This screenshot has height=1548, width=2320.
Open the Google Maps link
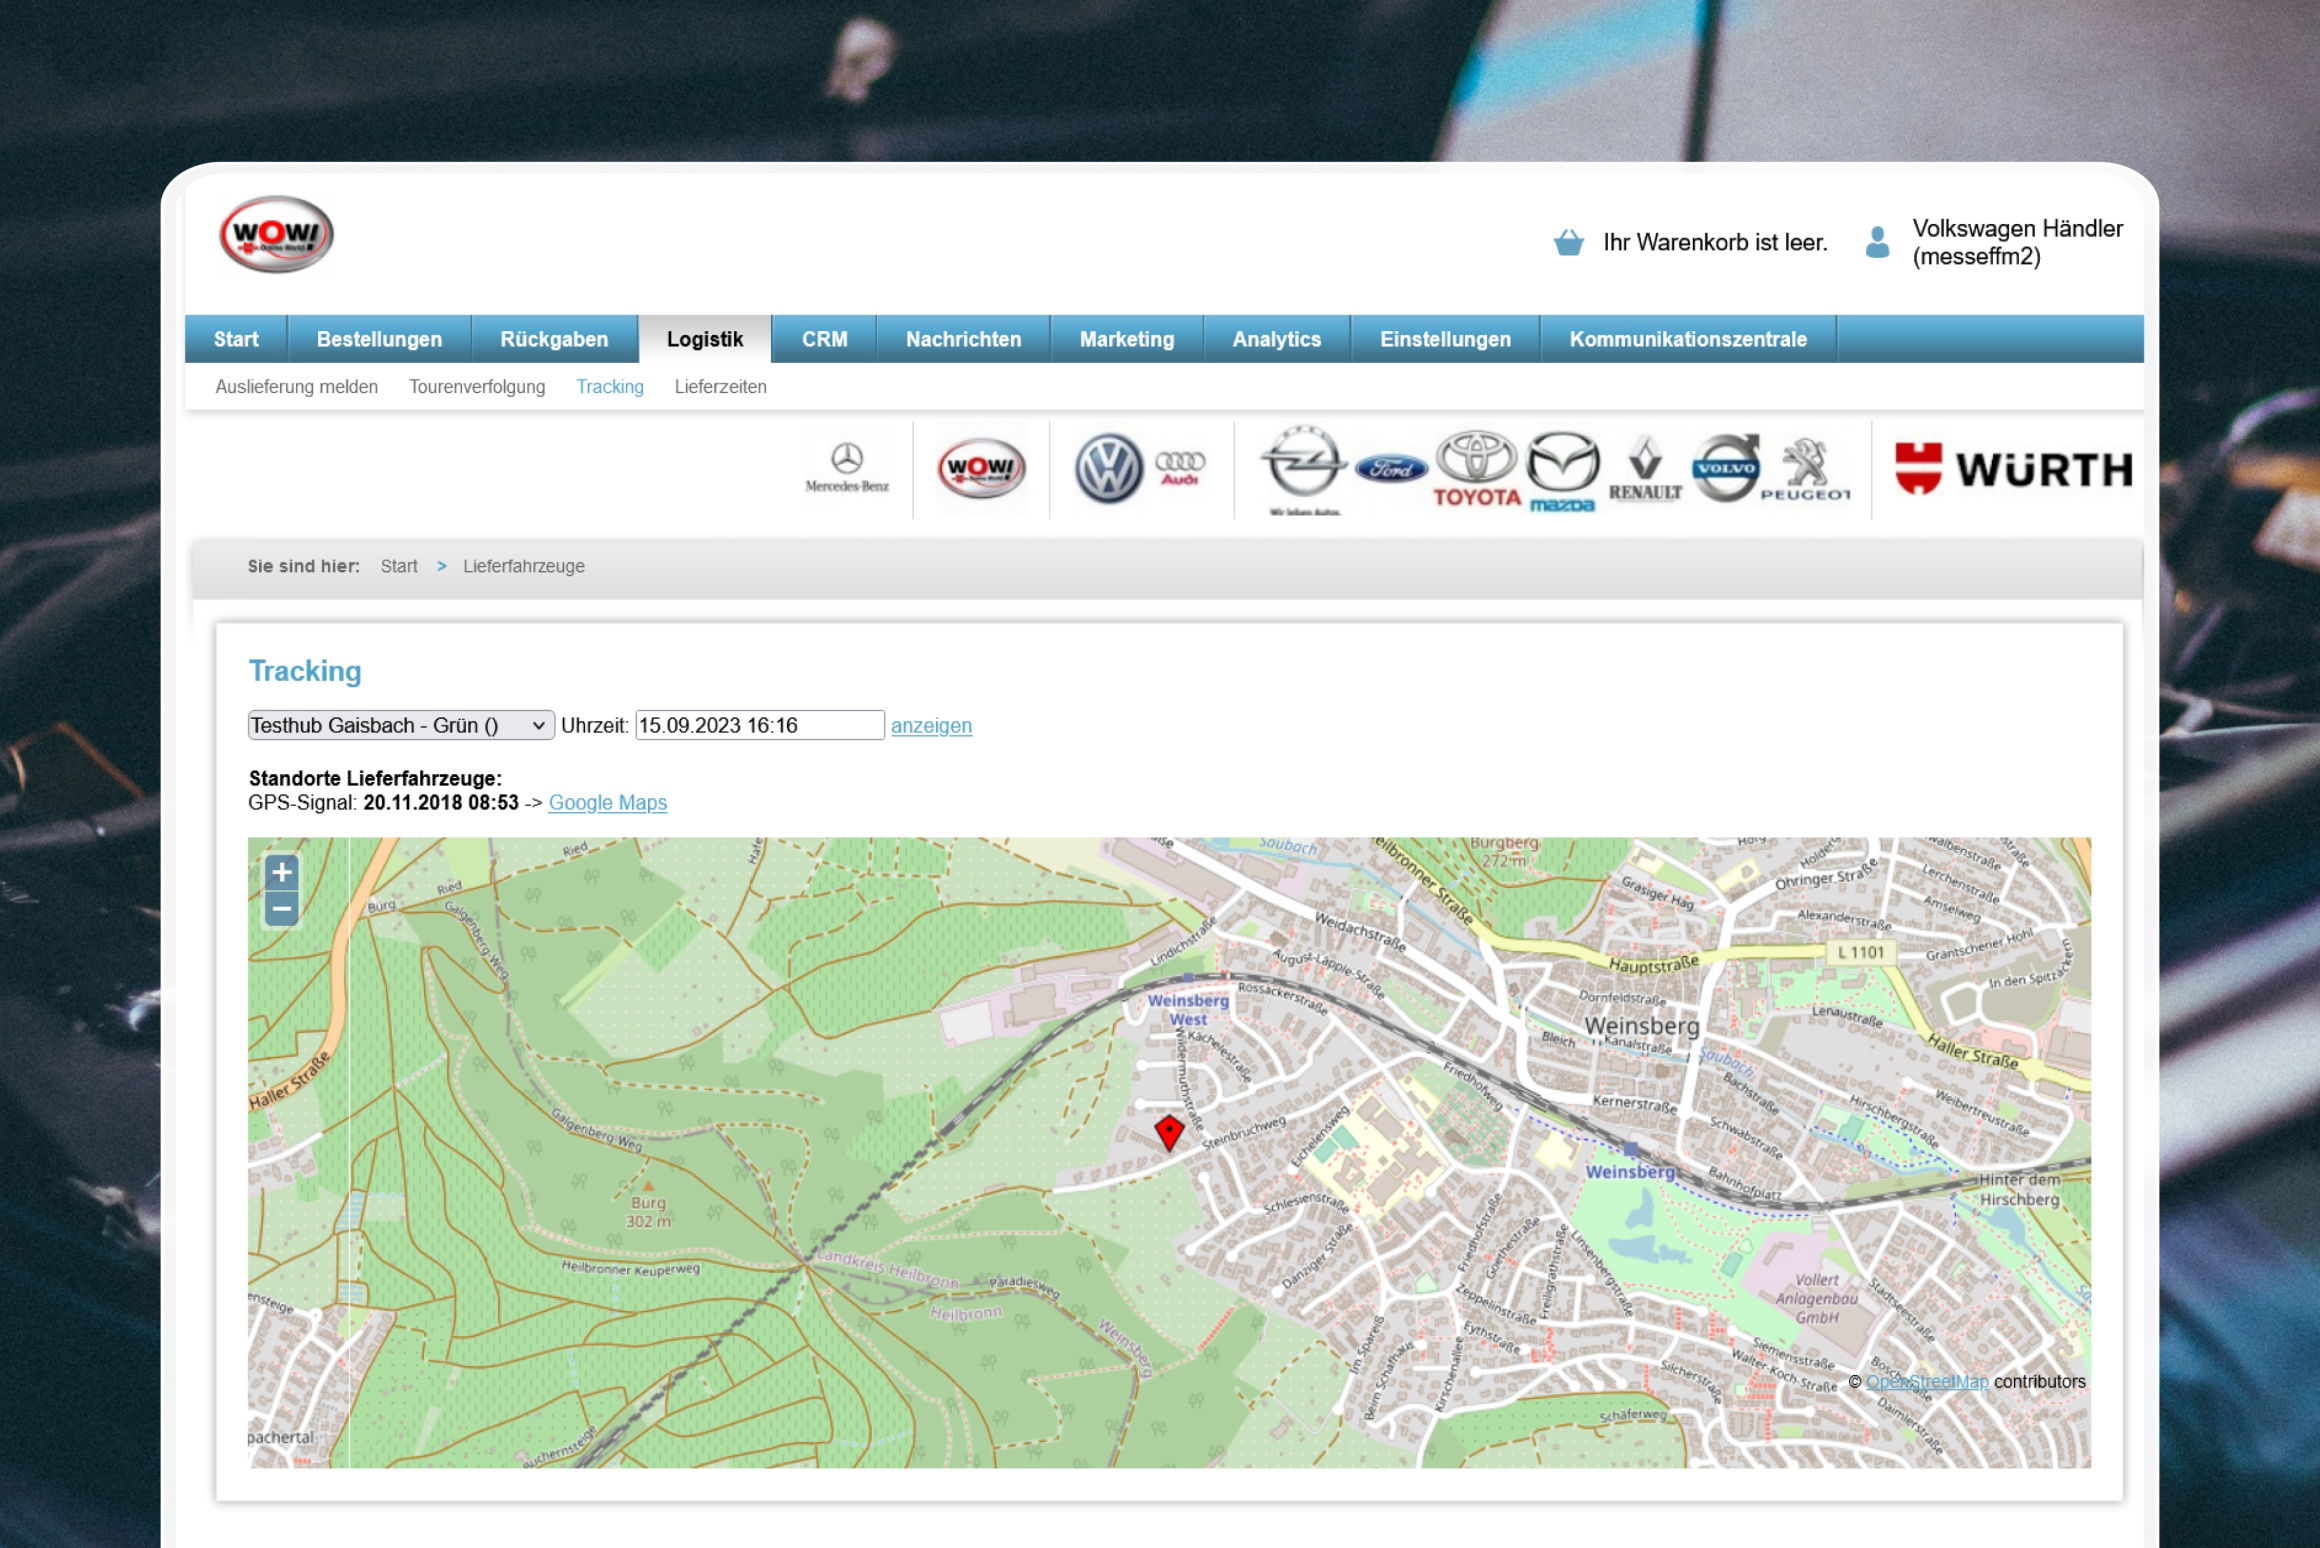tap(607, 803)
